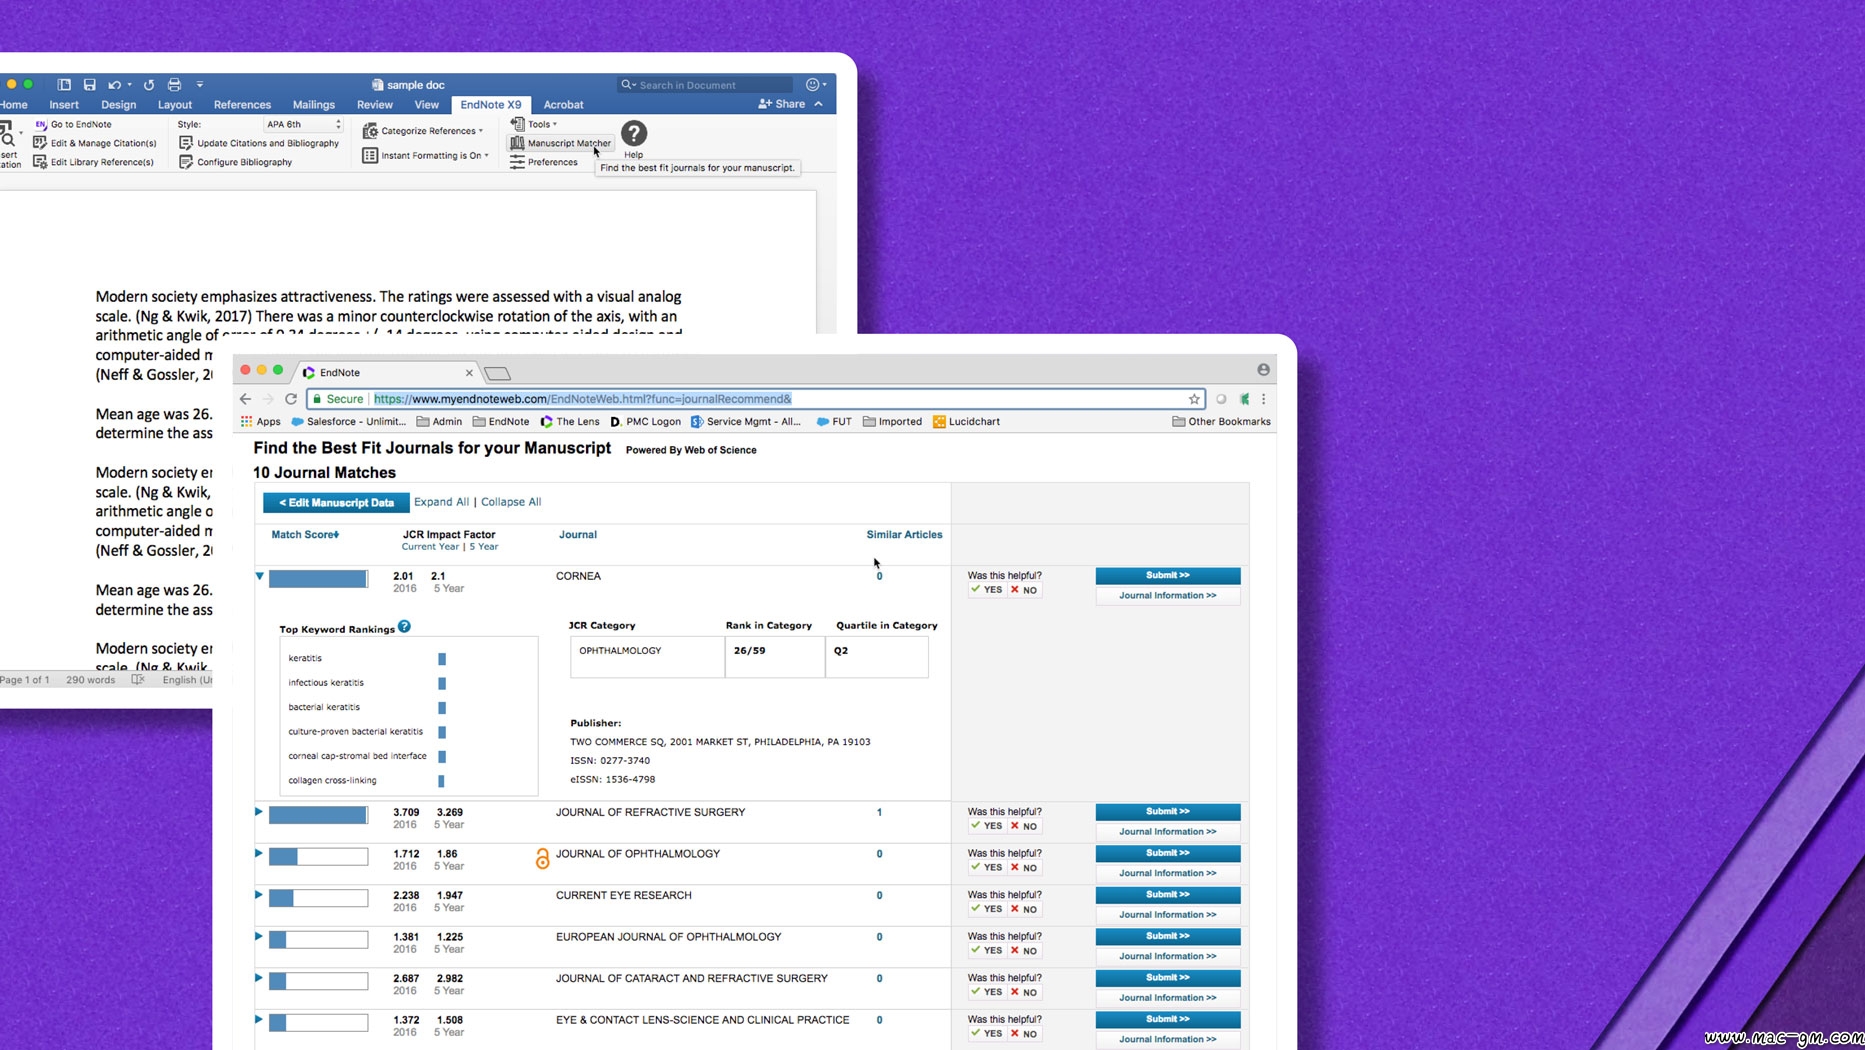Select the EndNote X9 ribbon tab
1865x1050 pixels.
click(x=491, y=105)
